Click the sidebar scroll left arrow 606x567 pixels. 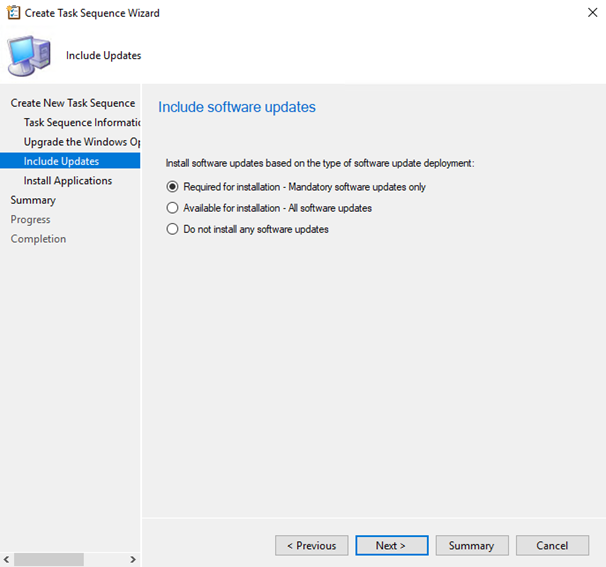(x=7, y=559)
